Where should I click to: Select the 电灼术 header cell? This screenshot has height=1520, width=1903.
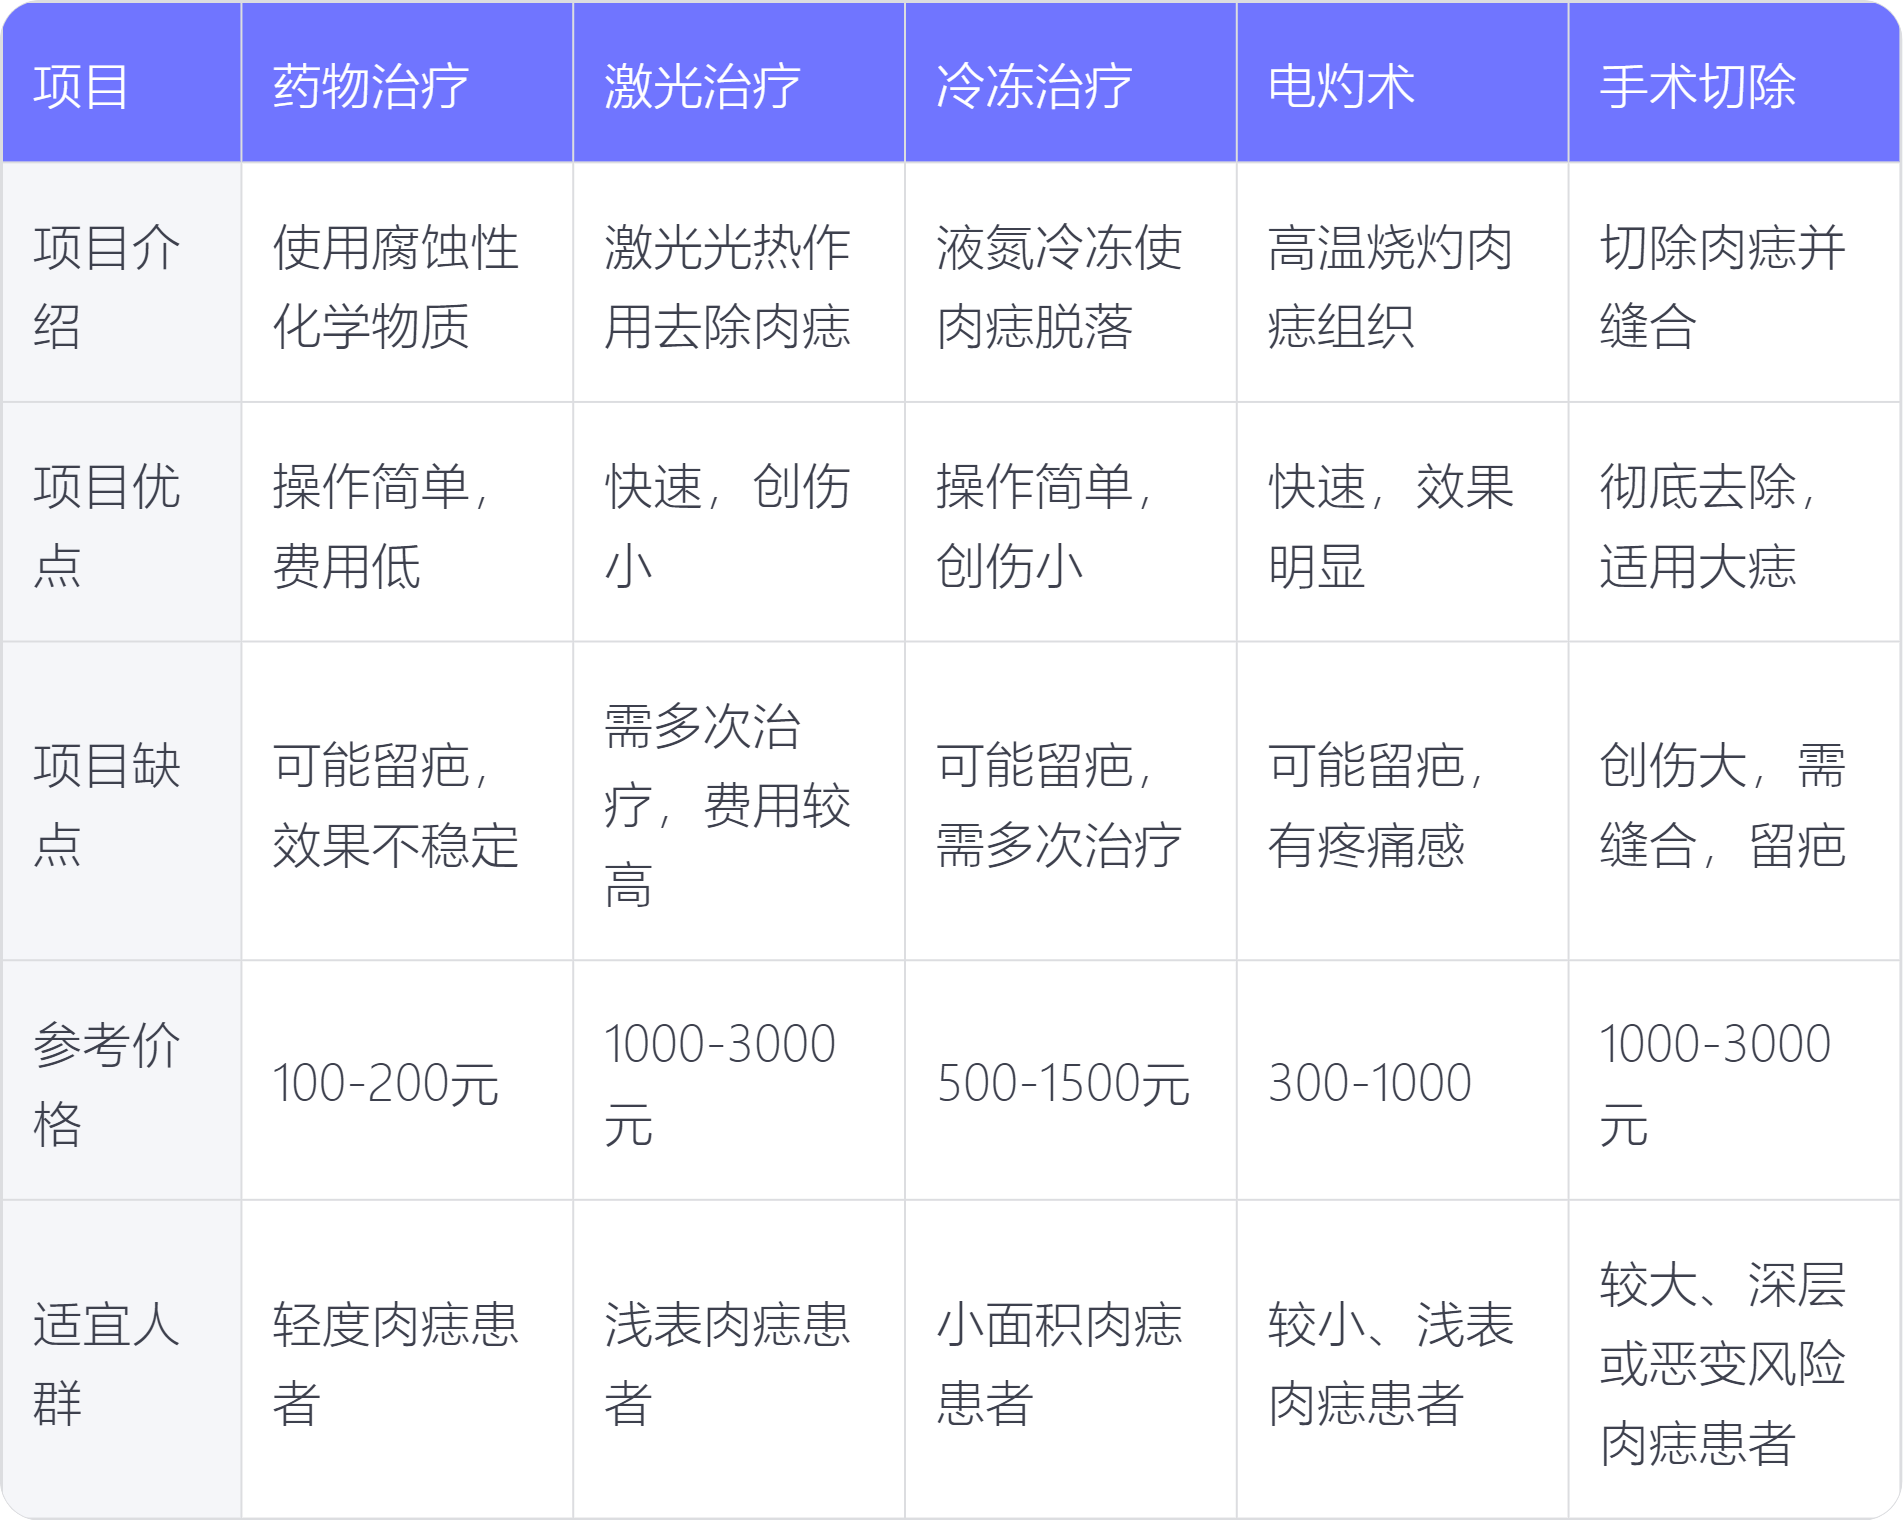(x=1341, y=86)
